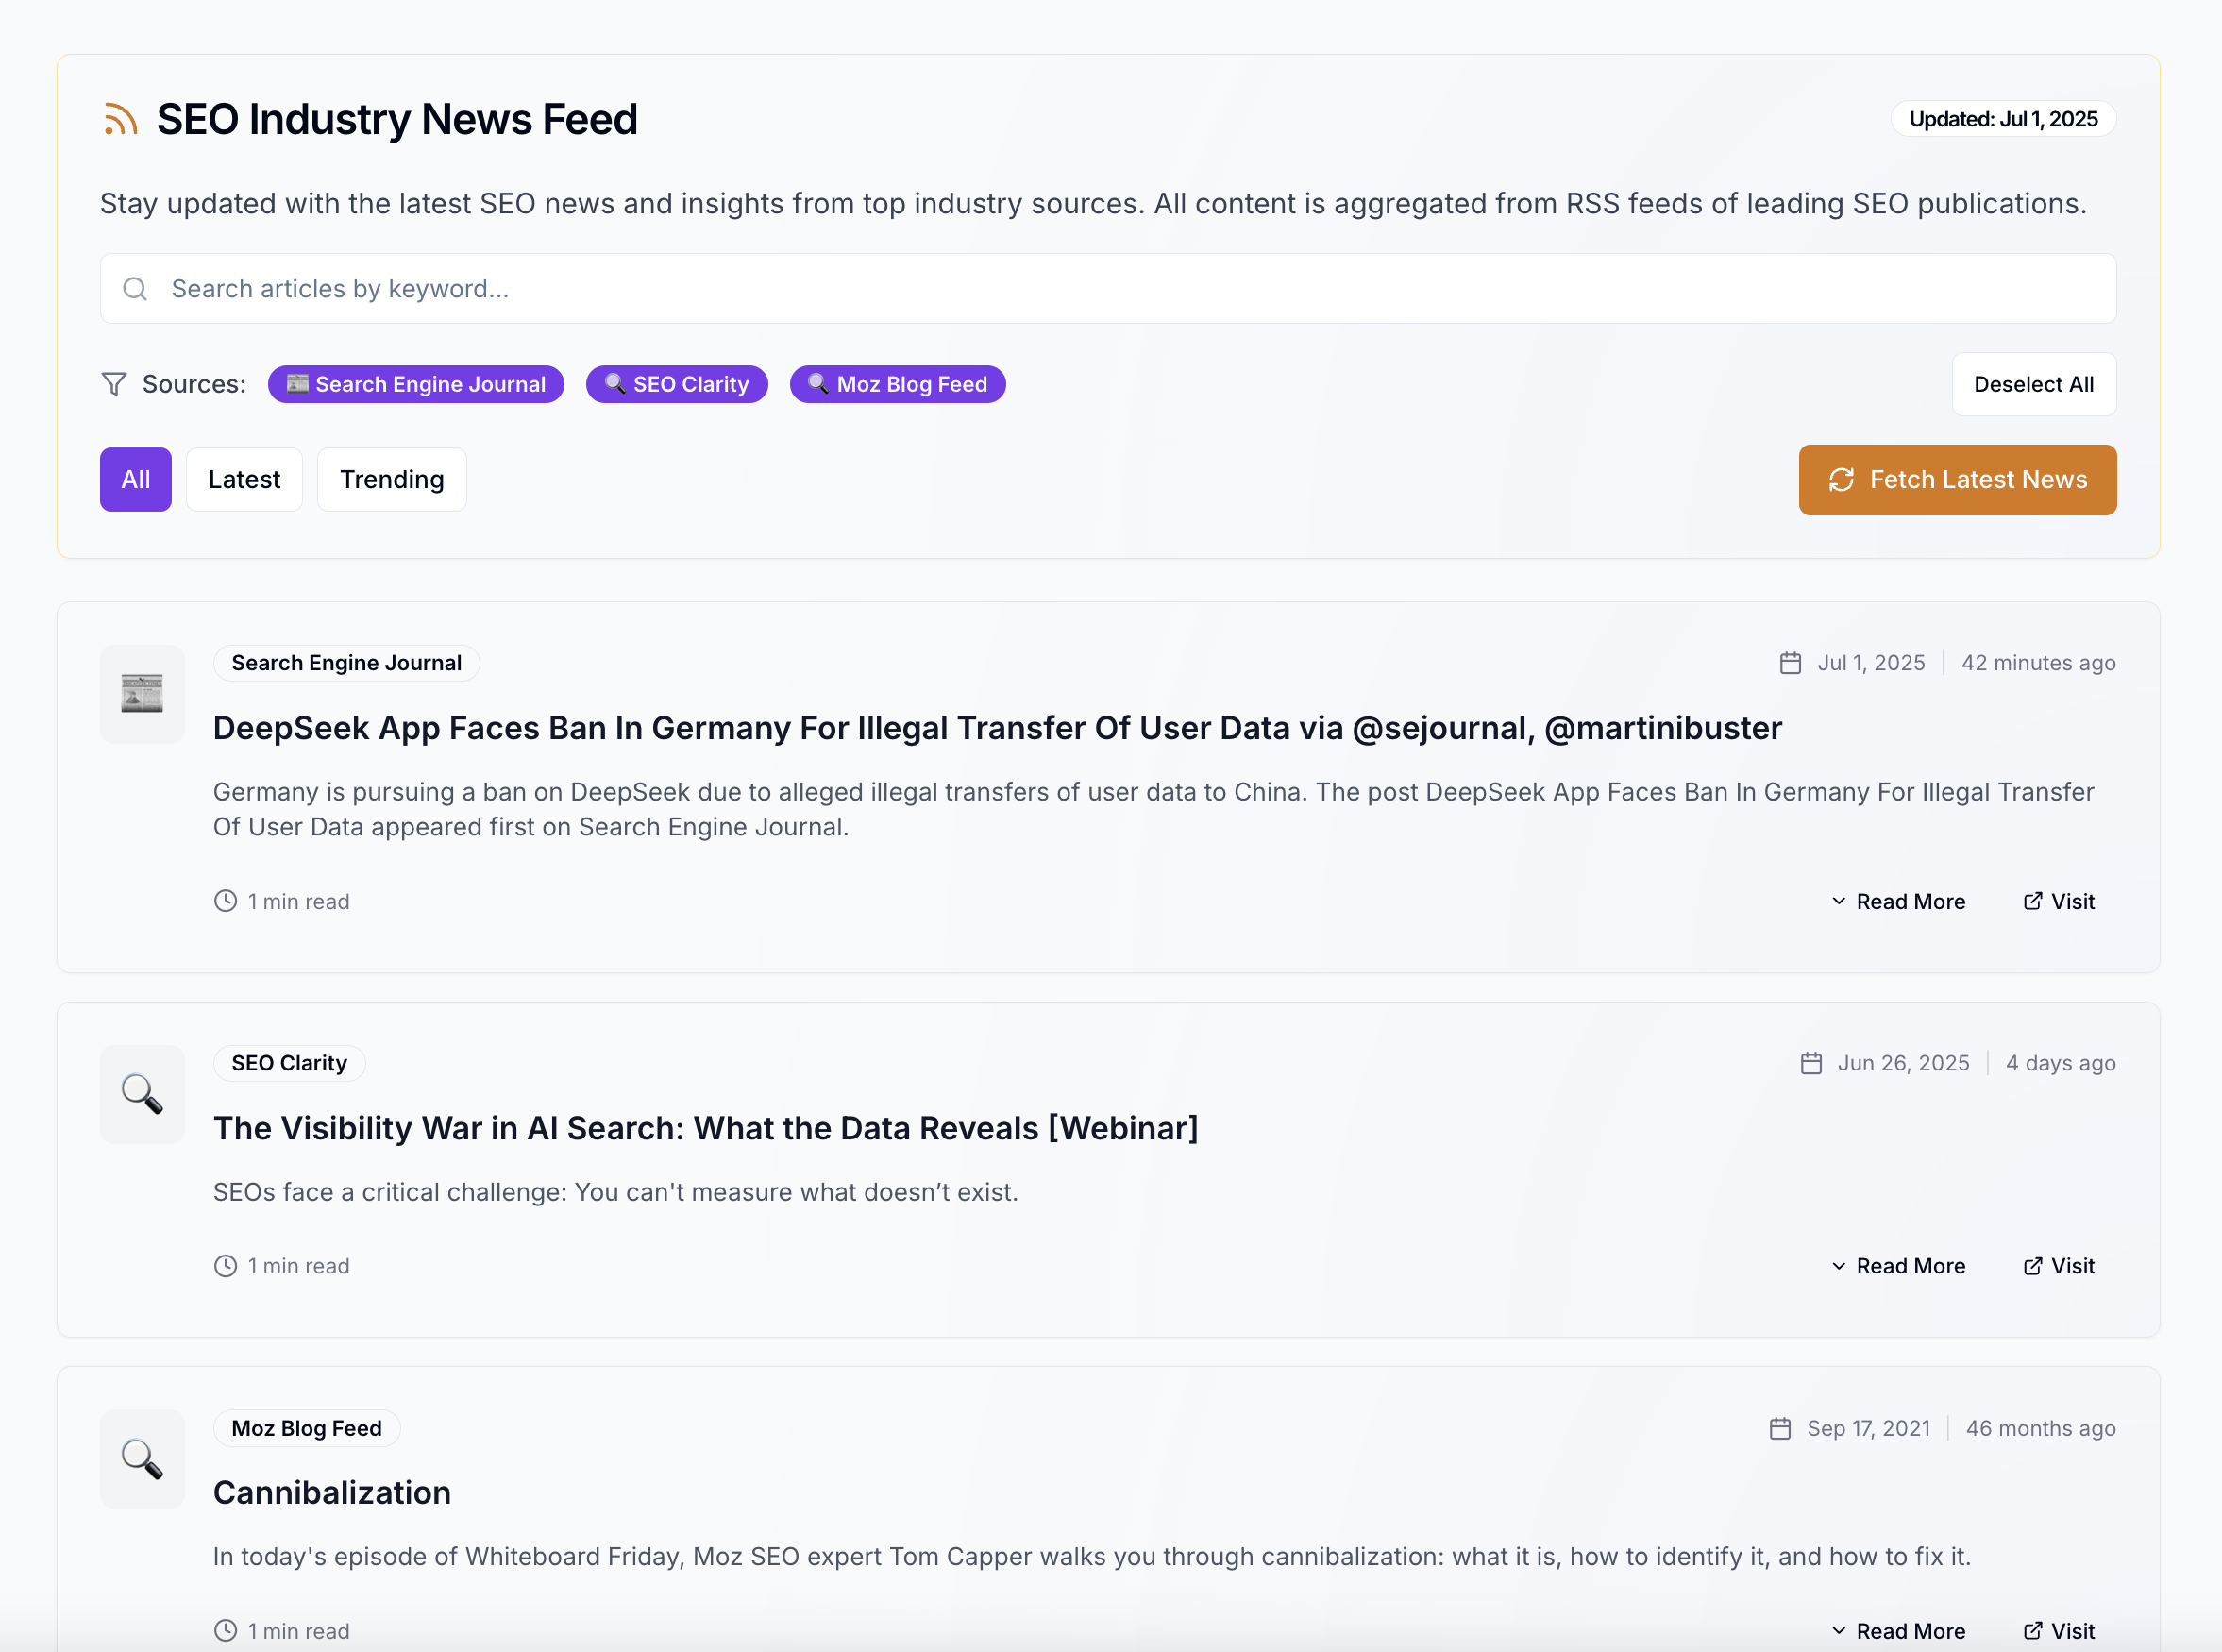Disable the Moz Blog Feed source filter

tap(897, 384)
